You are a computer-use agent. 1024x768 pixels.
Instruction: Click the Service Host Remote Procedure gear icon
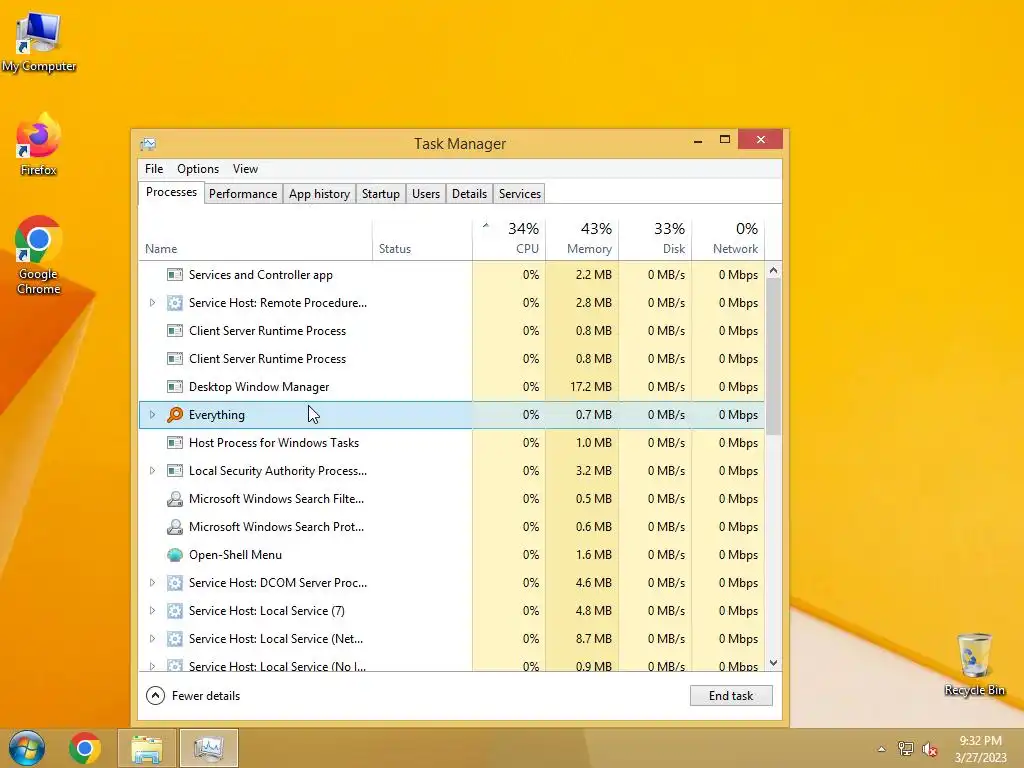click(x=174, y=303)
